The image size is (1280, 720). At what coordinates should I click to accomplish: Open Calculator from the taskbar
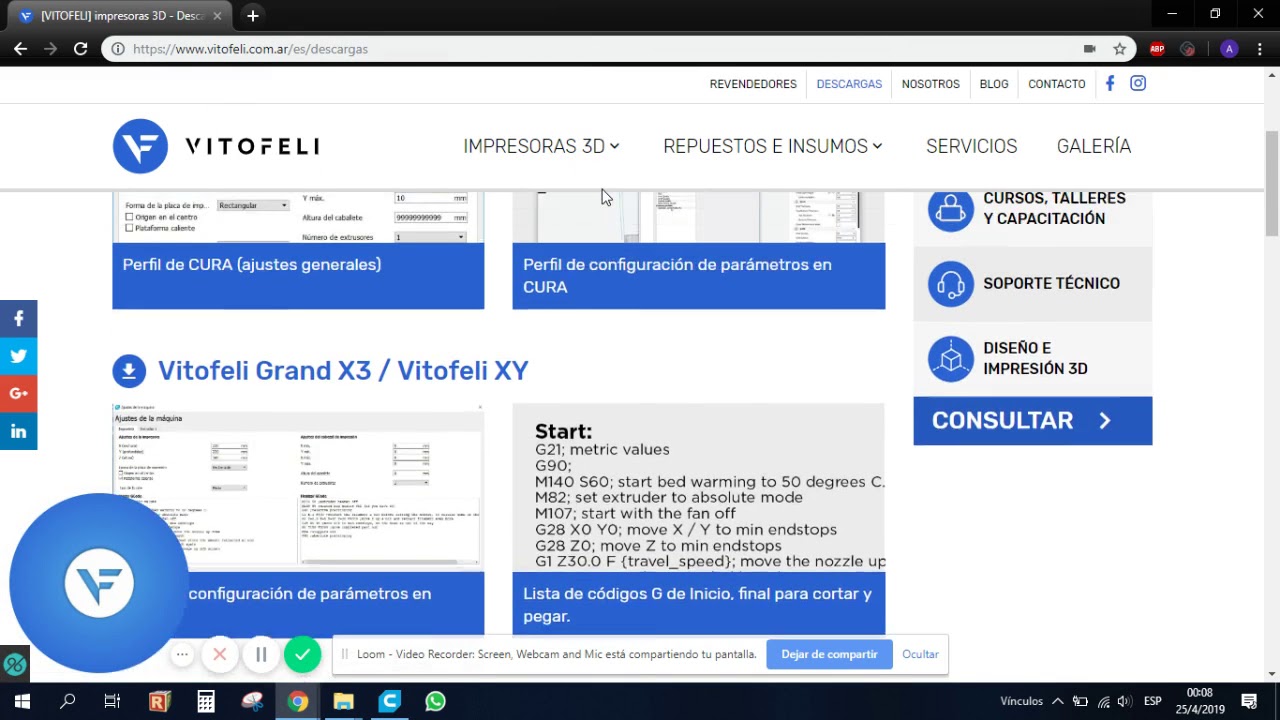[206, 701]
